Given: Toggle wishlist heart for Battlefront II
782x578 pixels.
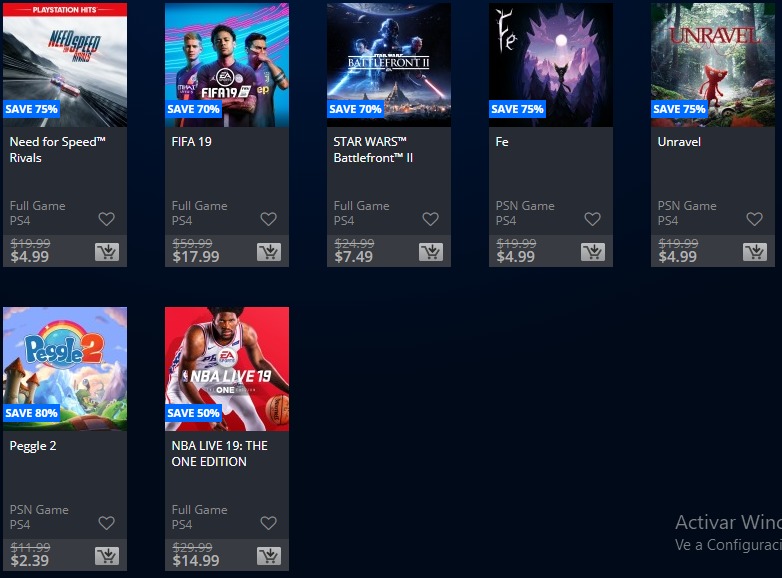Looking at the screenshot, I should [x=430, y=219].
